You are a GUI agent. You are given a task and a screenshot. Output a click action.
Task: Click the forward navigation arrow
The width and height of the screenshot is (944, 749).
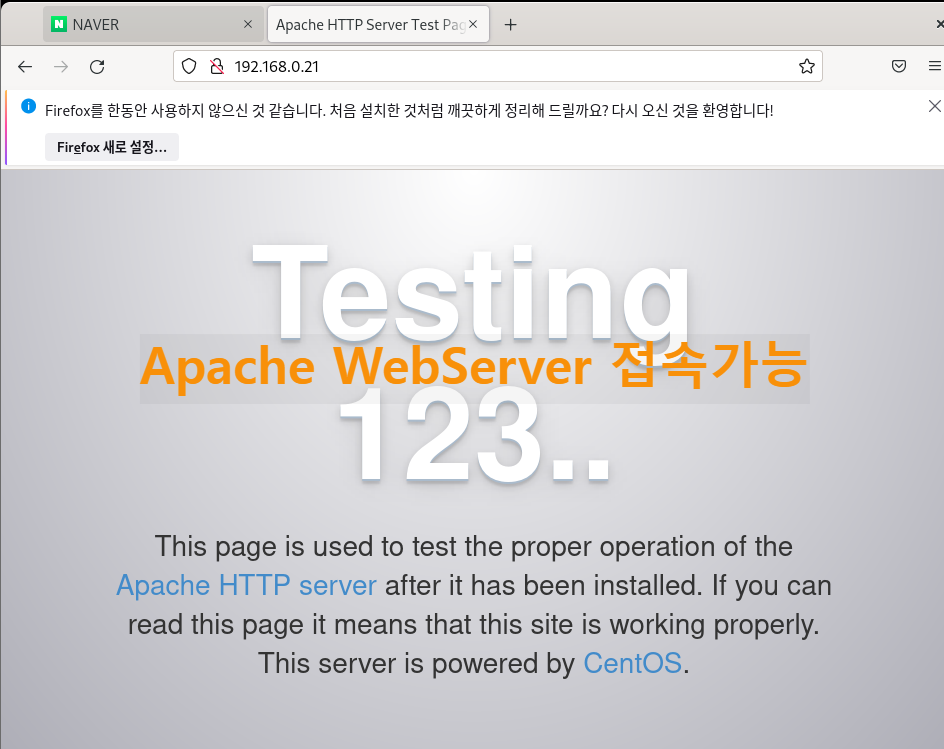[61, 66]
